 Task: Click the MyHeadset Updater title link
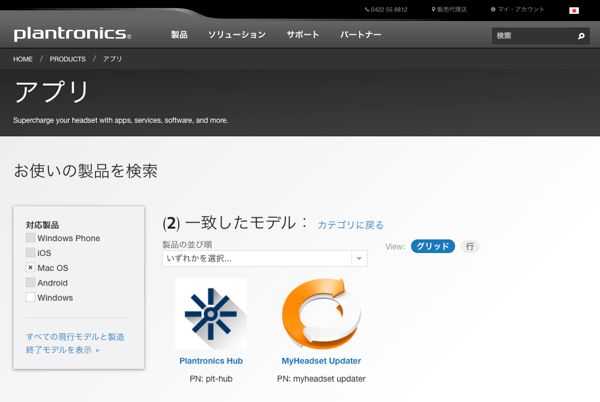321,361
